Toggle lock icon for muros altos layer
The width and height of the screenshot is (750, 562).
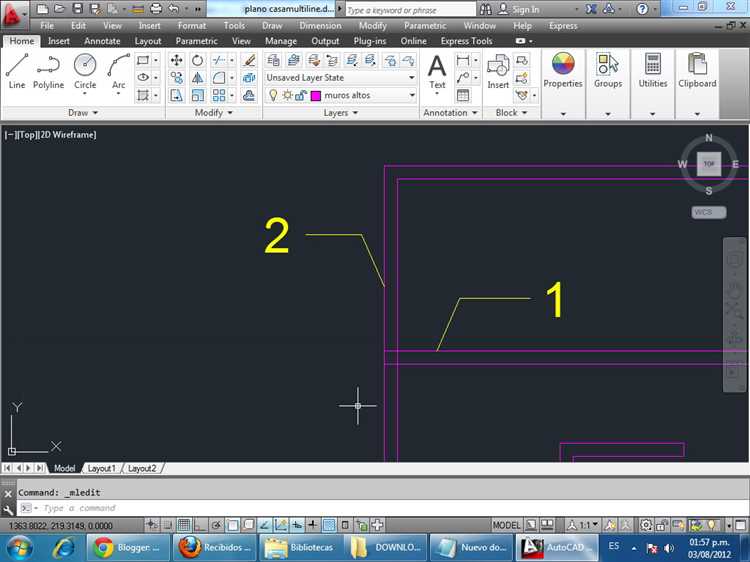301,95
